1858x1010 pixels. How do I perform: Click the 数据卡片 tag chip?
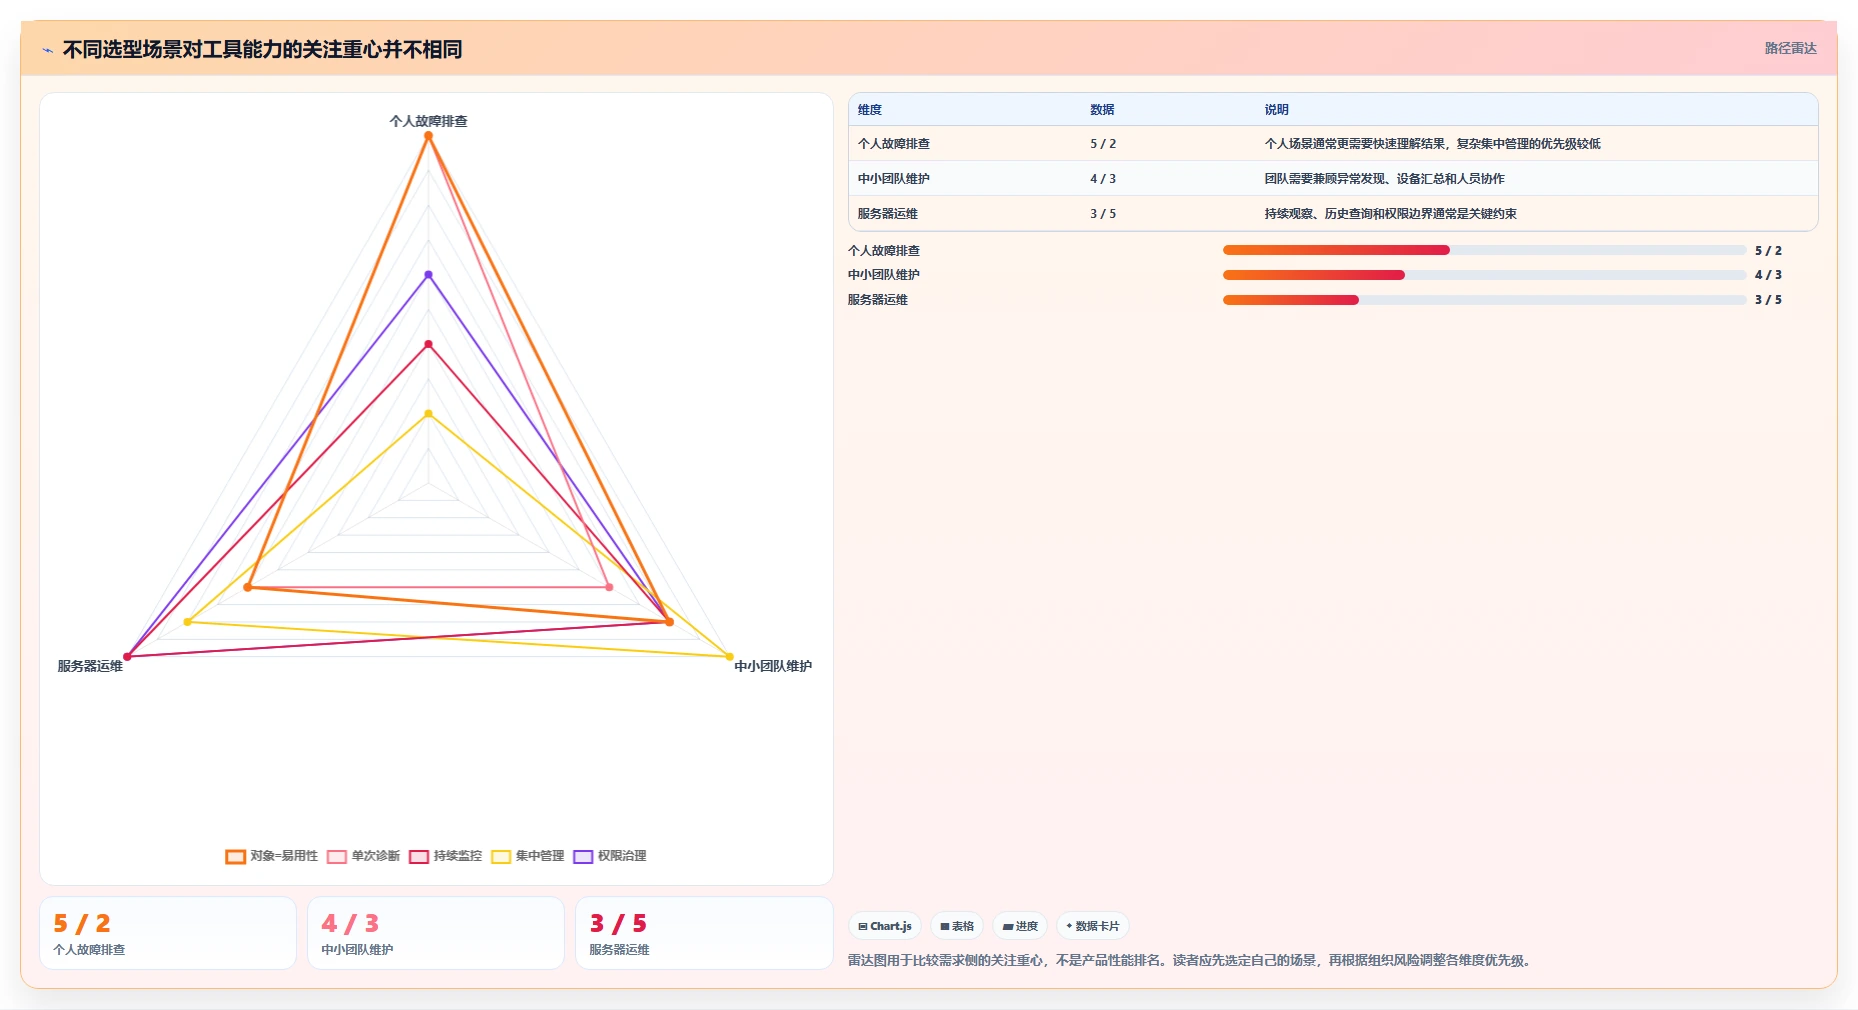[x=1093, y=926]
